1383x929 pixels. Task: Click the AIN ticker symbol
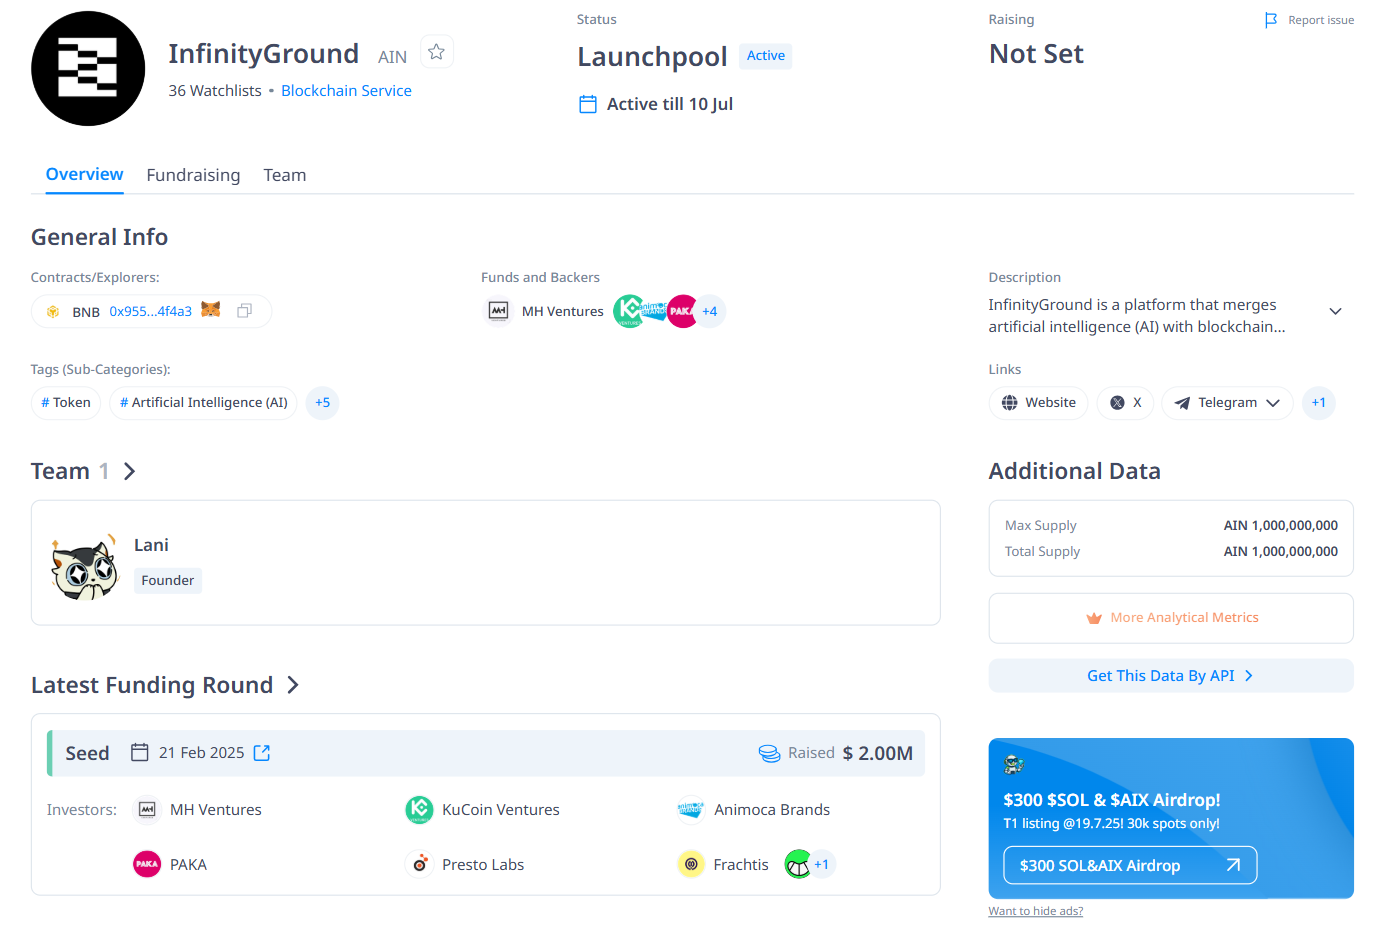point(392,57)
